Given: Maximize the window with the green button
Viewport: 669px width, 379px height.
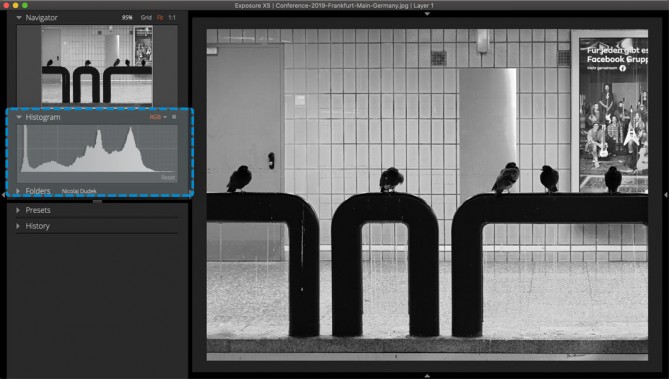Looking at the screenshot, I should pyautogui.click(x=25, y=5).
